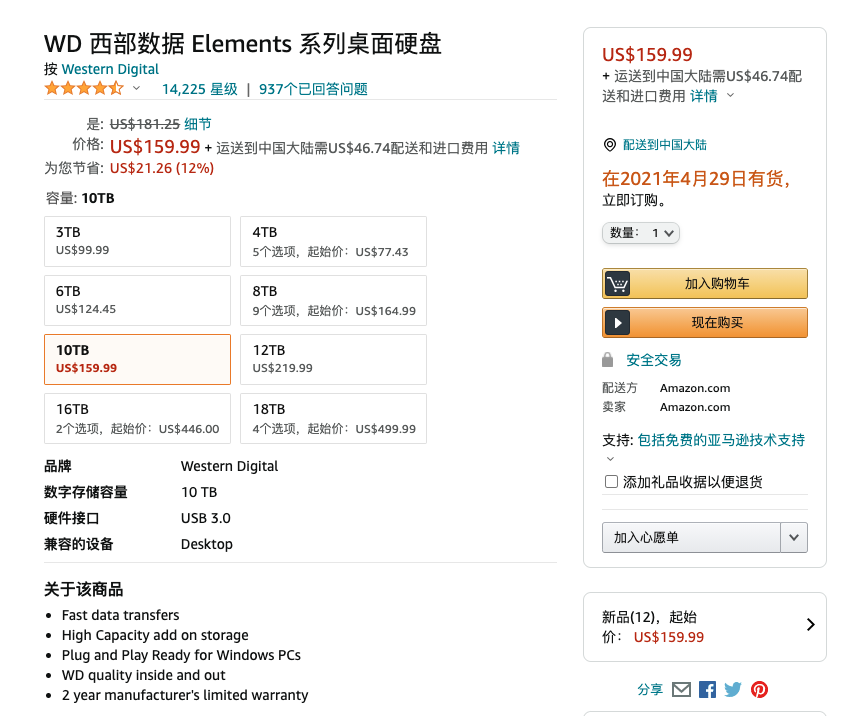
Task: Select the 12TB capacity option
Action: pyautogui.click(x=333, y=359)
